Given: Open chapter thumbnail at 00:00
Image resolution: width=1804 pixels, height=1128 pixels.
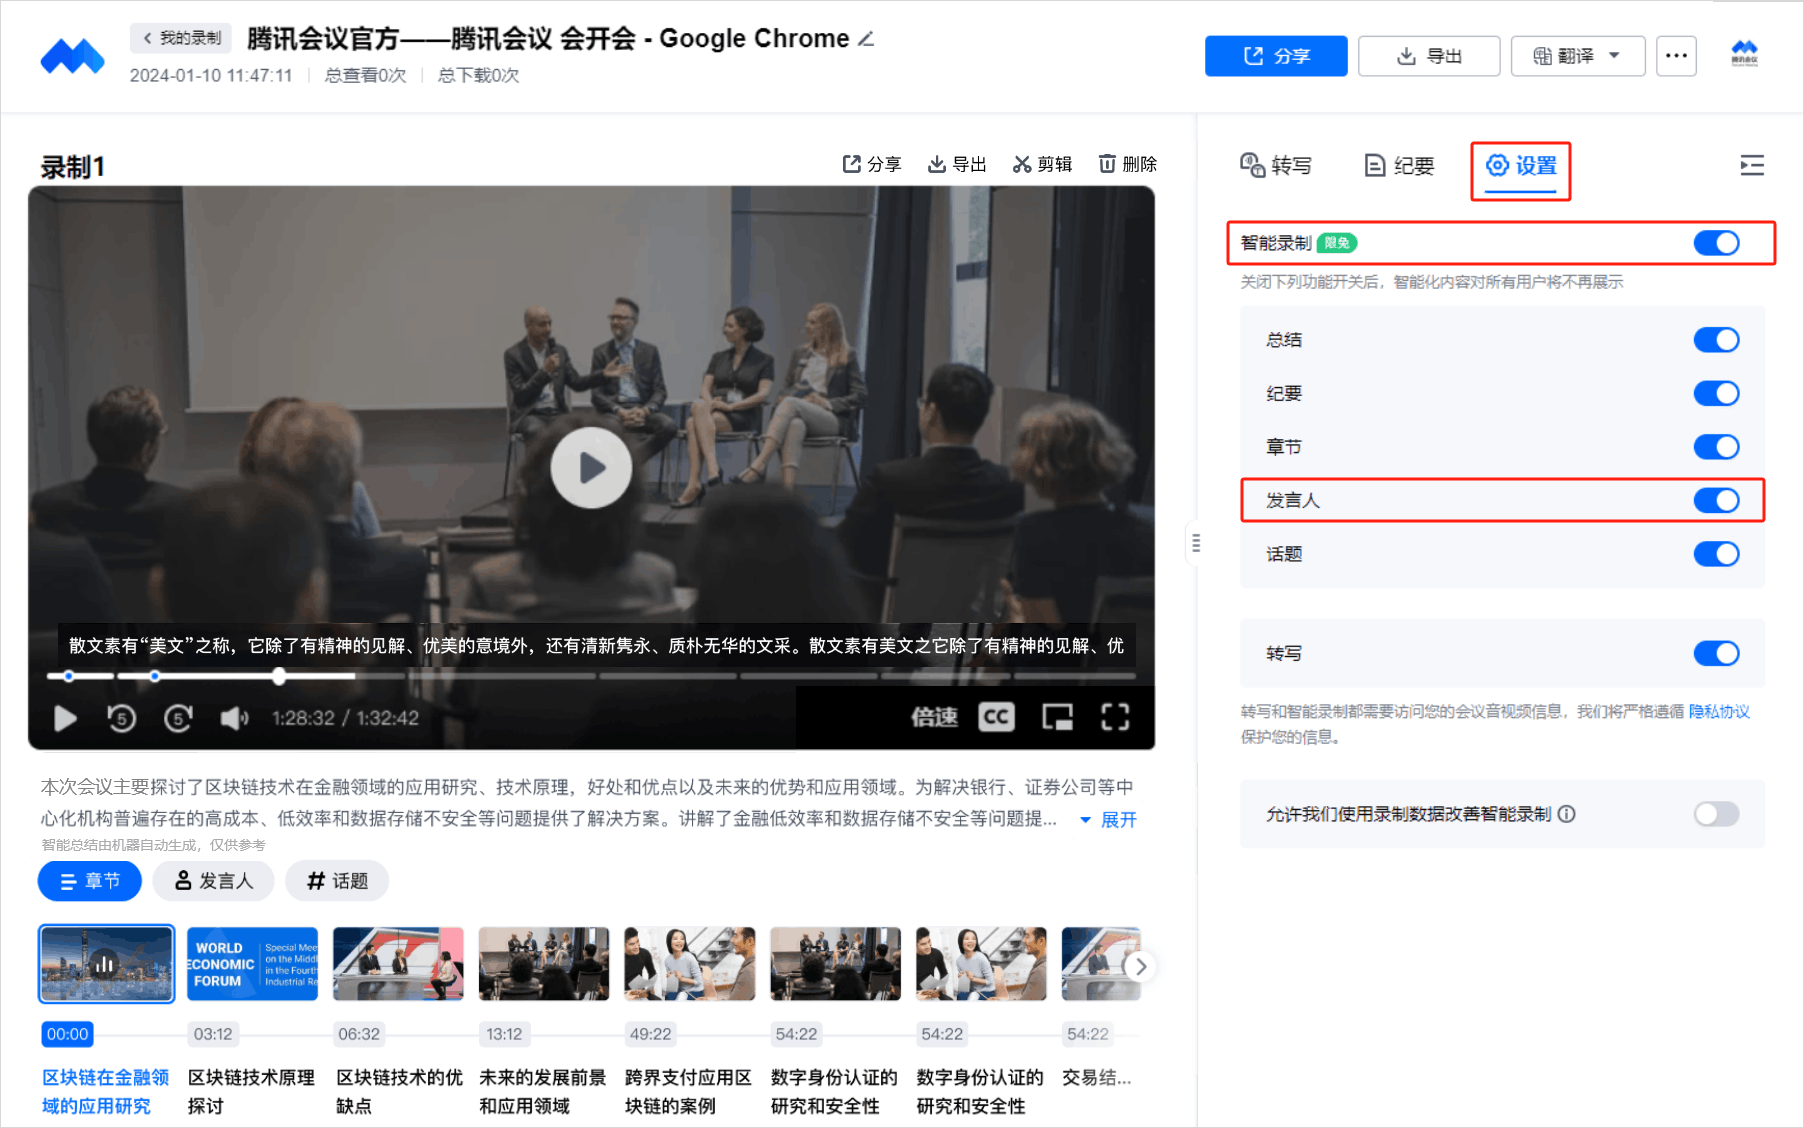Looking at the screenshot, I should click(x=107, y=964).
